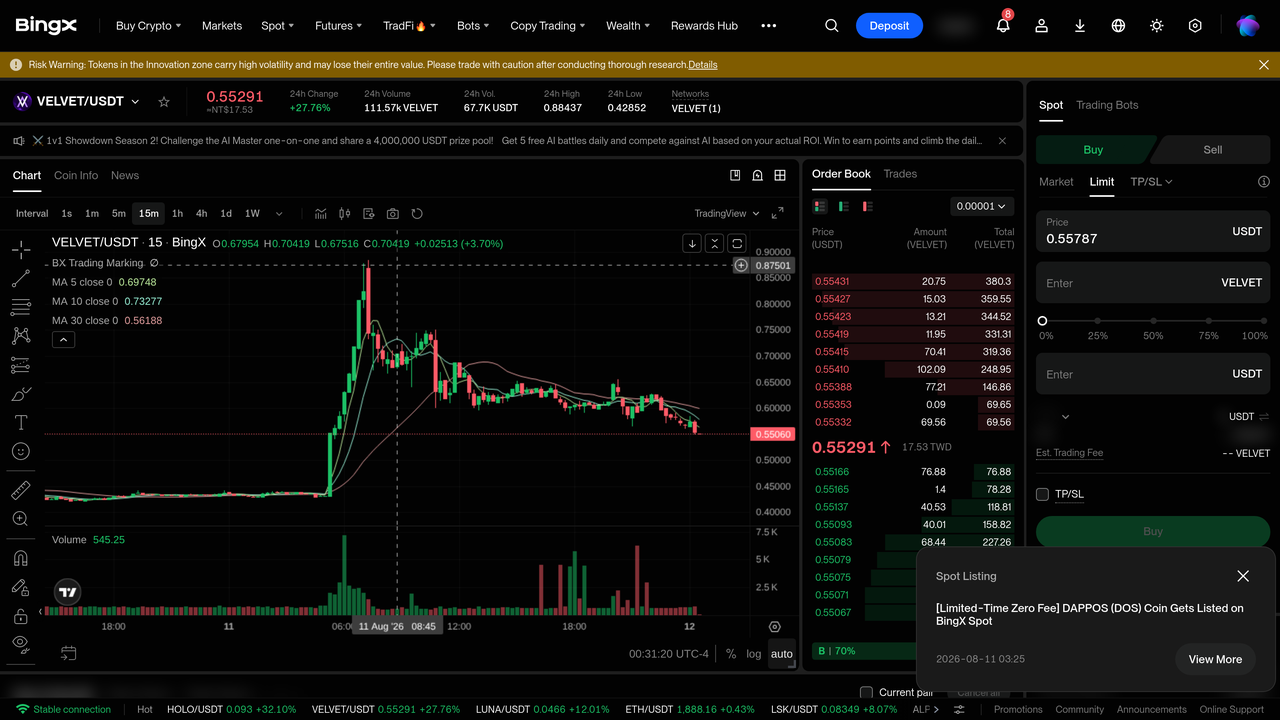Click the chart settings gear near time axis
This screenshot has width=1280, height=720.
(775, 627)
